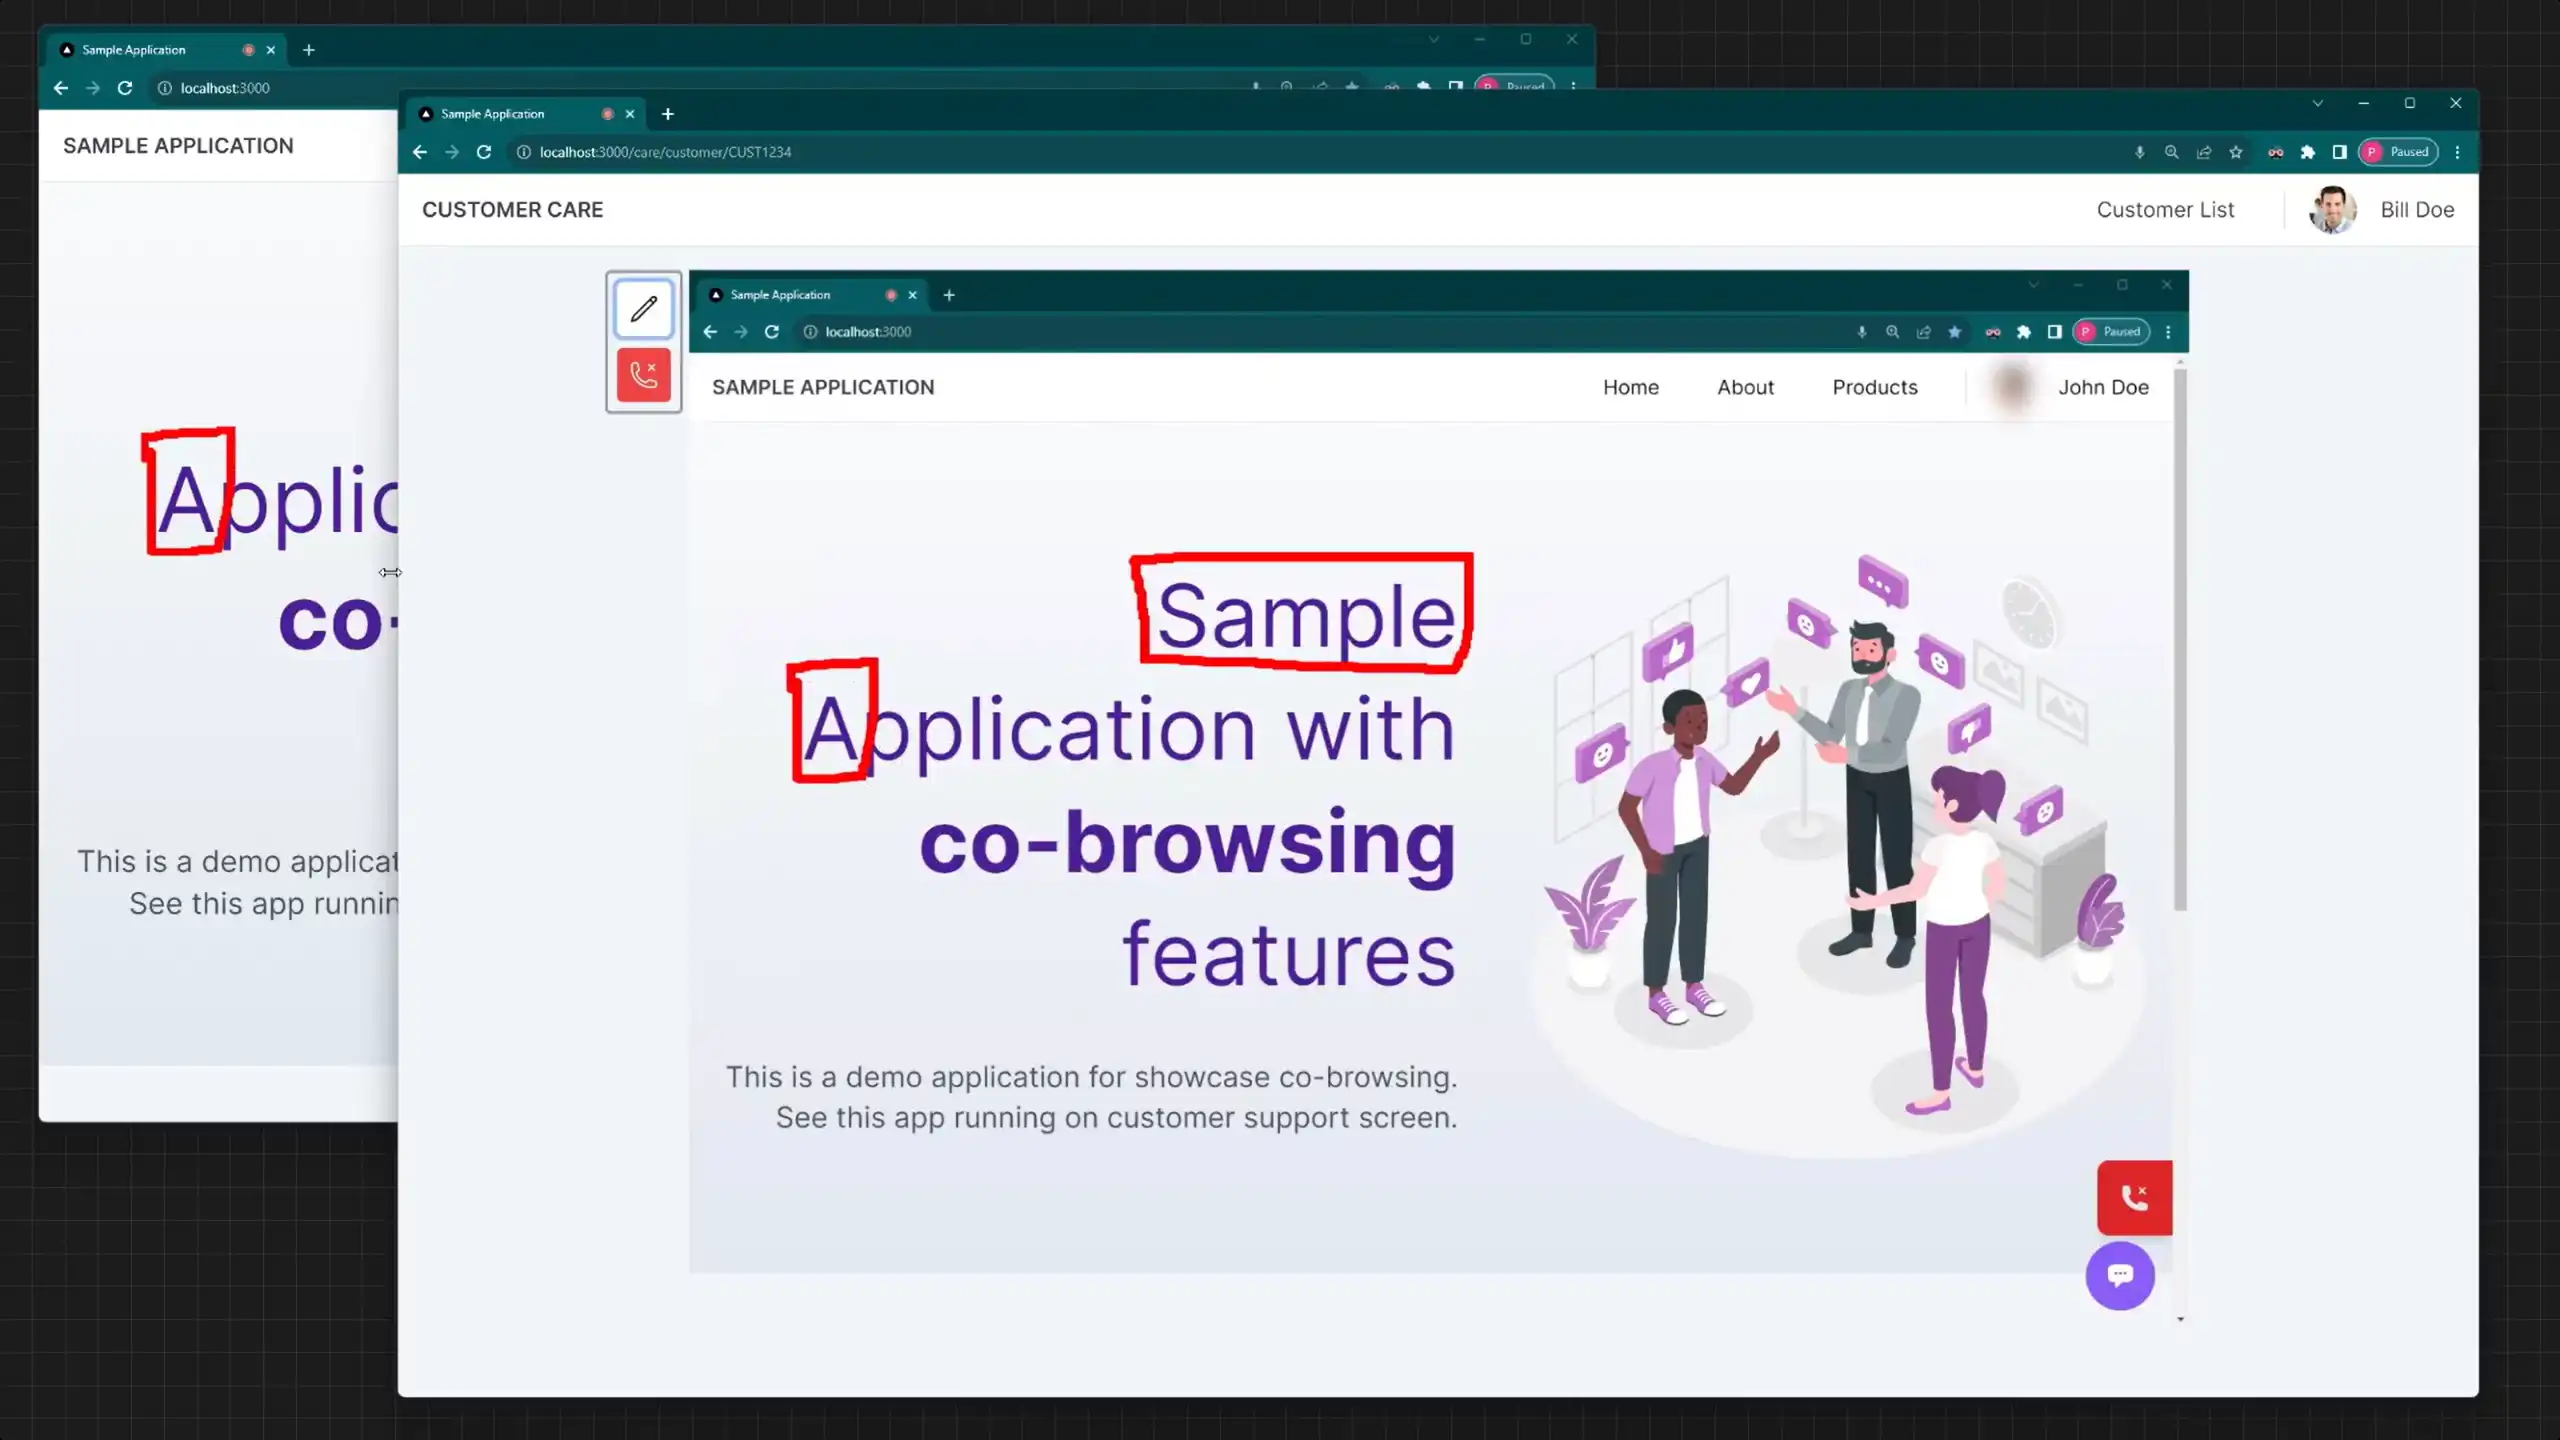
Task: Click John Doe's avatar in inner browser
Action: click(x=2008, y=387)
